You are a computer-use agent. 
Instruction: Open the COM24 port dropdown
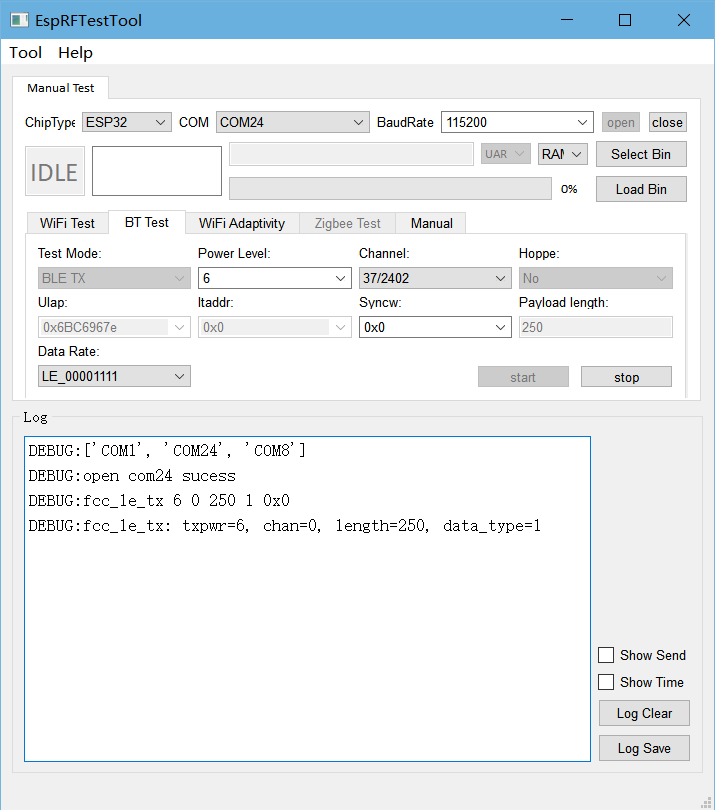point(293,122)
